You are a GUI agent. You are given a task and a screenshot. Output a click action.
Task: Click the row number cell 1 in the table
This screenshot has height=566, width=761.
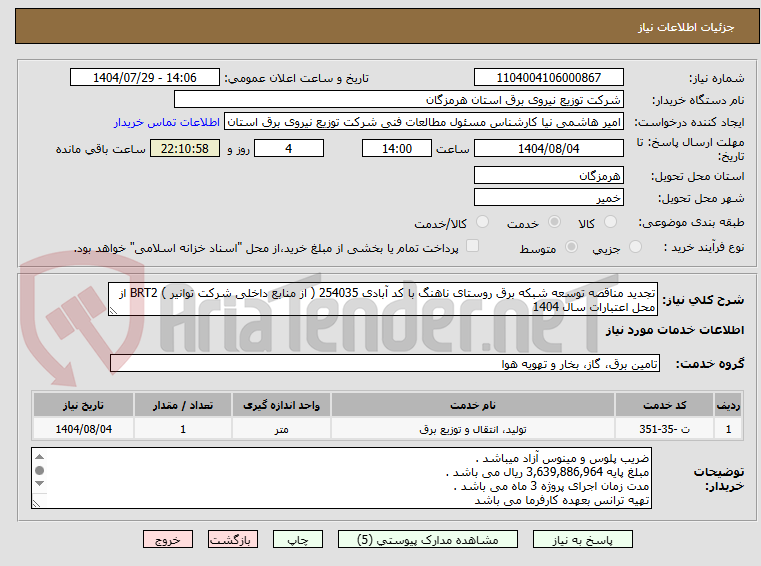[x=728, y=429]
